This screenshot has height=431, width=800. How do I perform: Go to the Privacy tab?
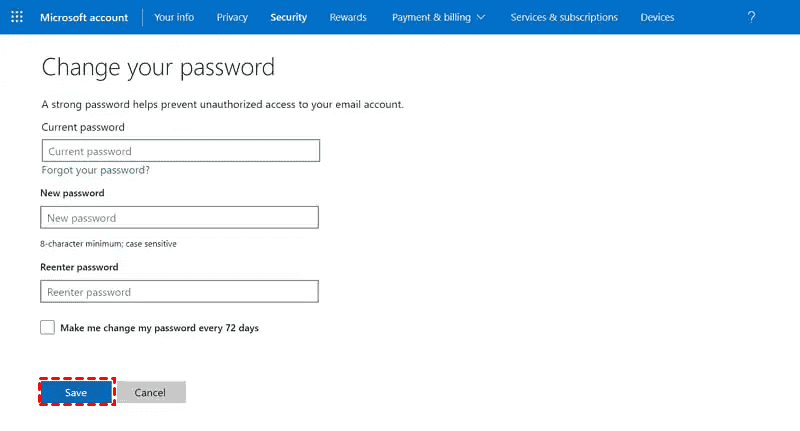pos(232,17)
